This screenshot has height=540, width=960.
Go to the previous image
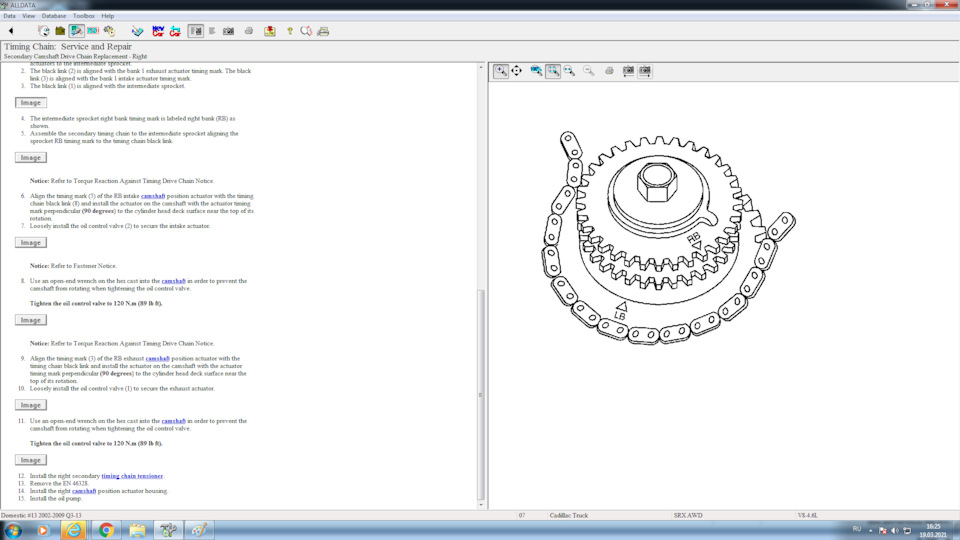[628, 71]
